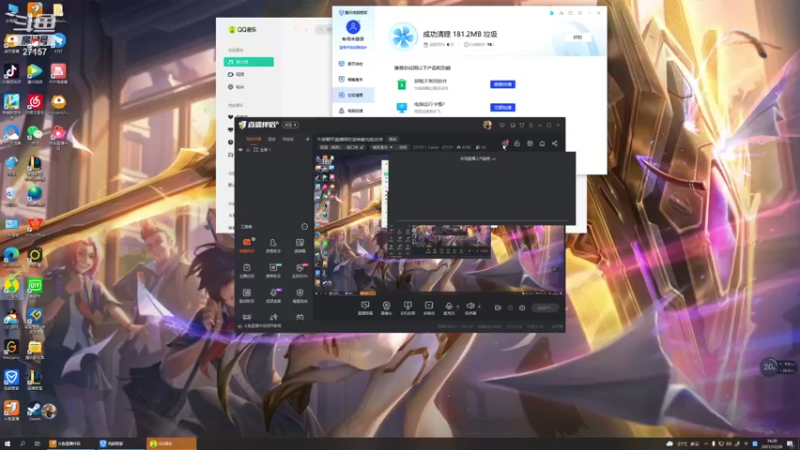This screenshot has height=450, width=800.
Task: Select the WeGame desktop icon
Action: (11, 349)
